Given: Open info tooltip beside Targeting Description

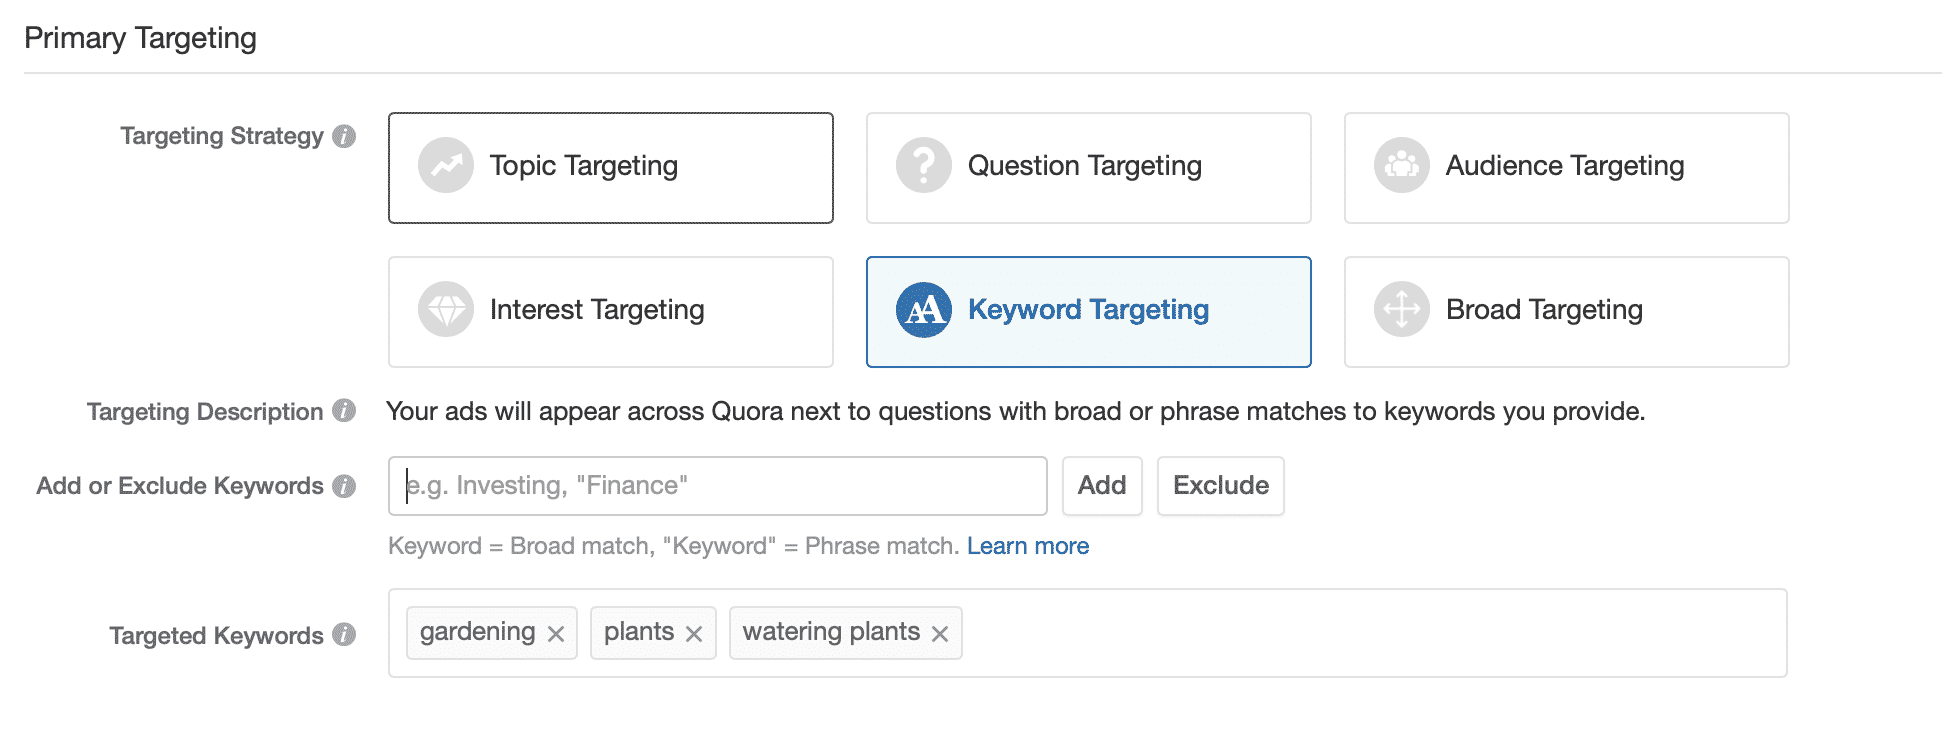Looking at the screenshot, I should coord(344,411).
